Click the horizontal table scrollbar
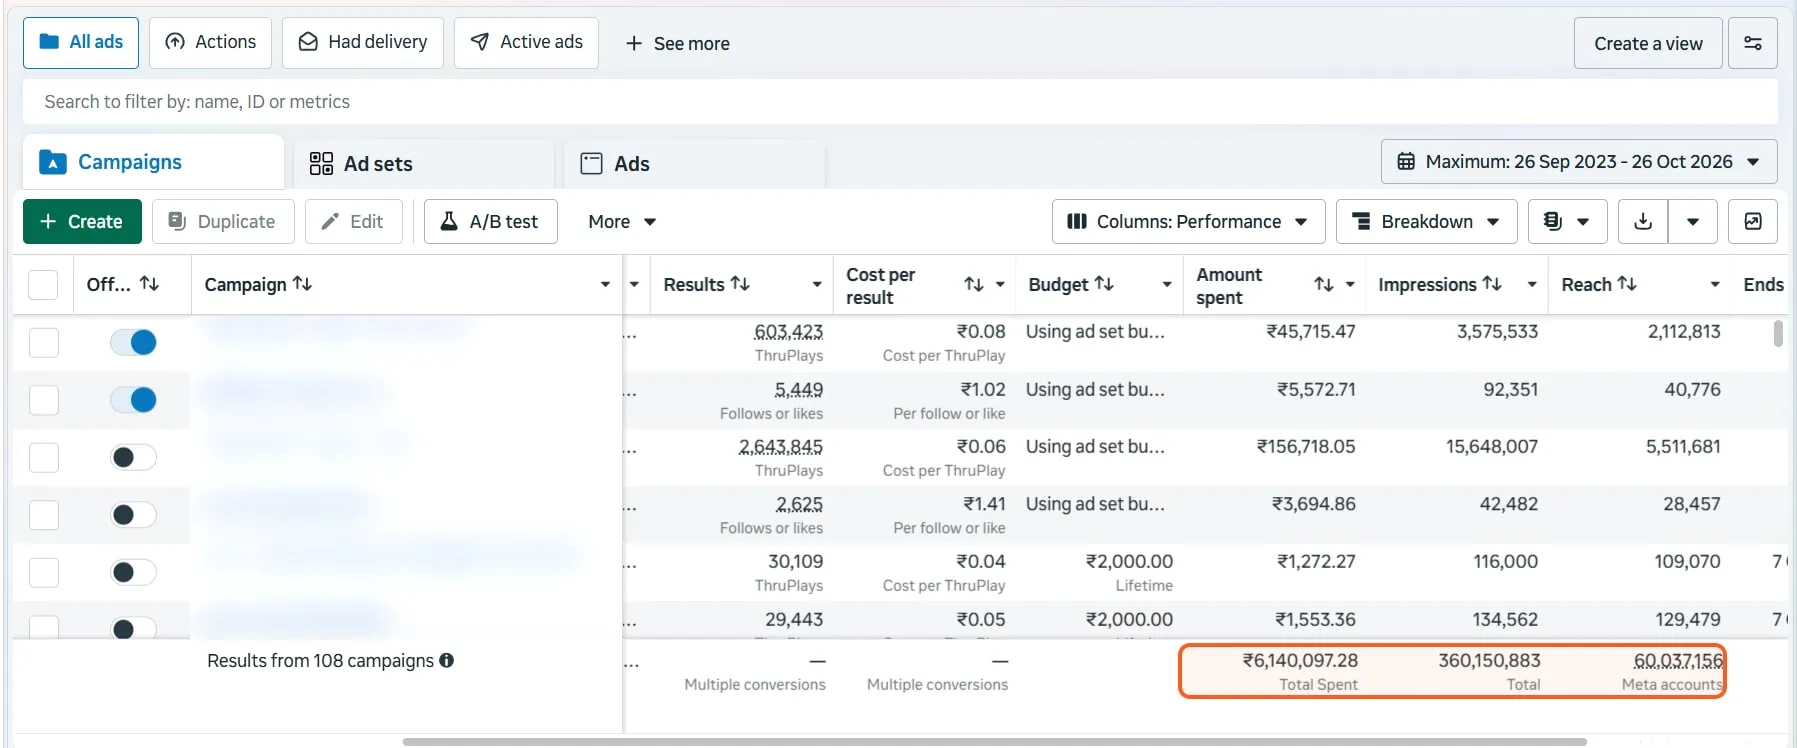This screenshot has width=1797, height=748. [x=994, y=742]
